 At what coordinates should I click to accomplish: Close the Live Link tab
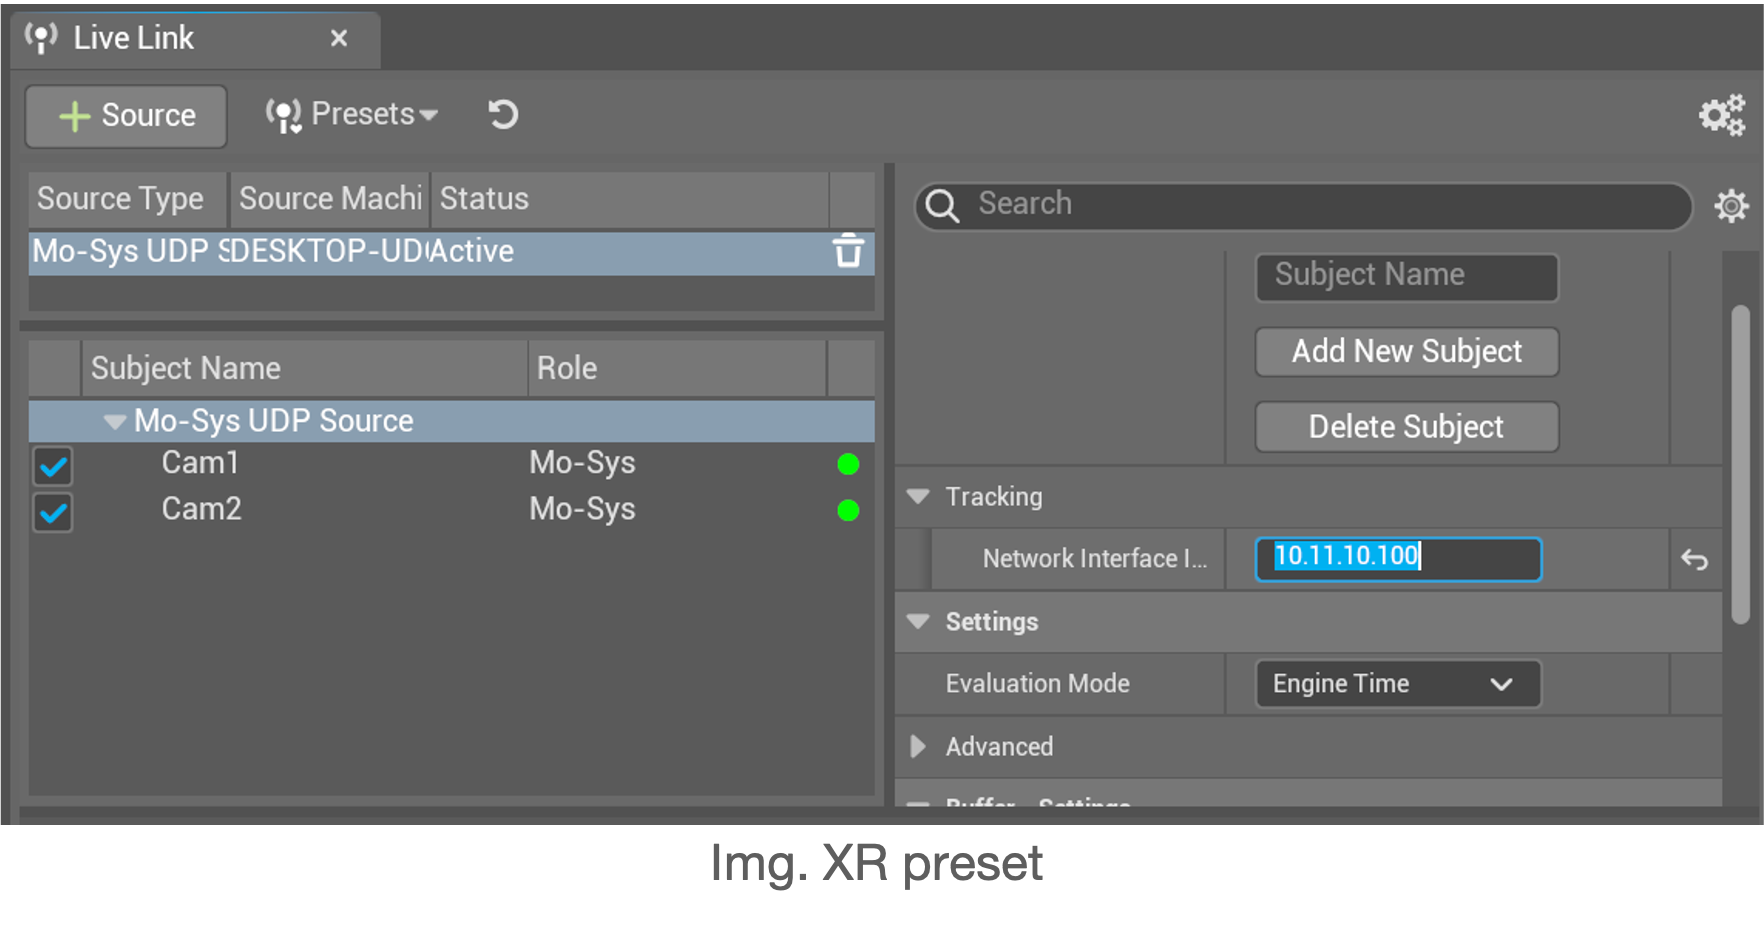click(x=339, y=38)
